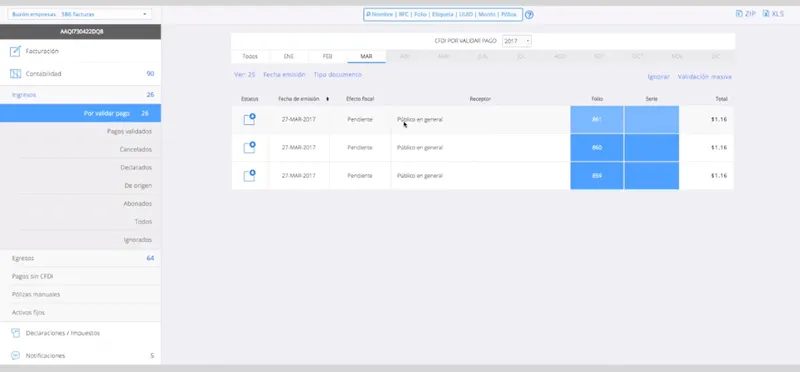Open the Buzón empresas dropdown
The width and height of the screenshot is (800, 372).
click(x=79, y=14)
